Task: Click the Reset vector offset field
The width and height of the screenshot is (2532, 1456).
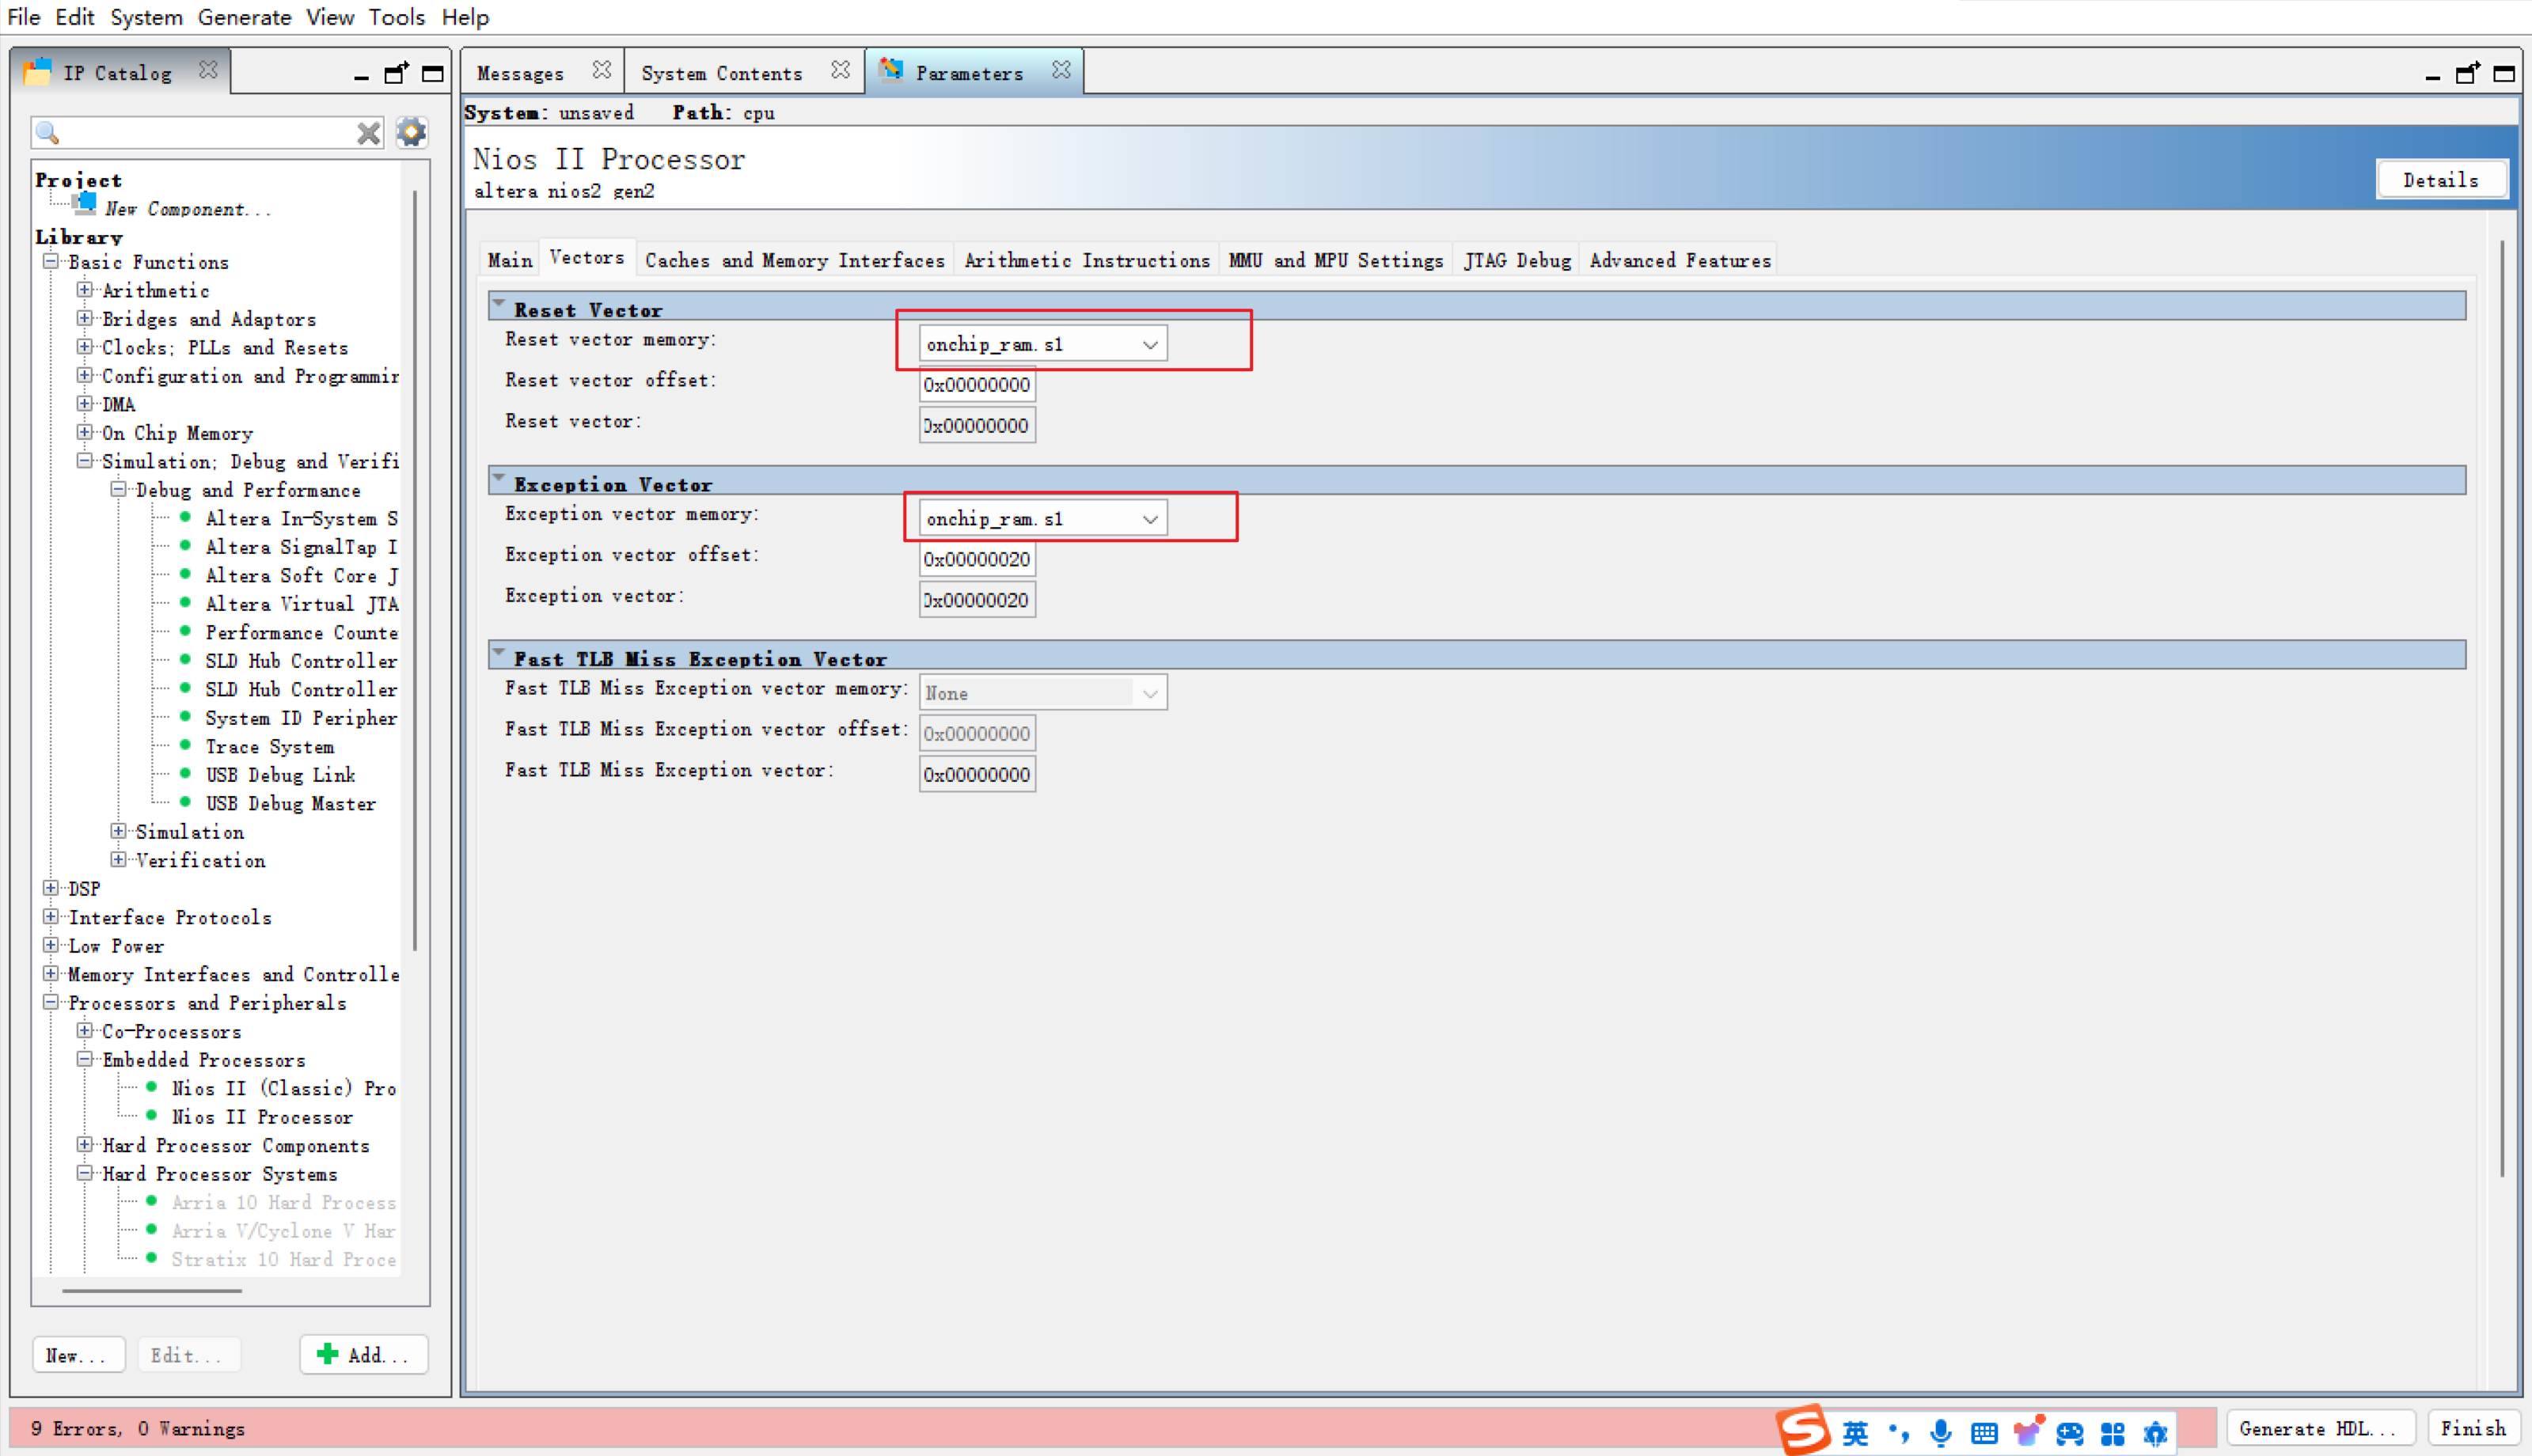Action: 977,385
